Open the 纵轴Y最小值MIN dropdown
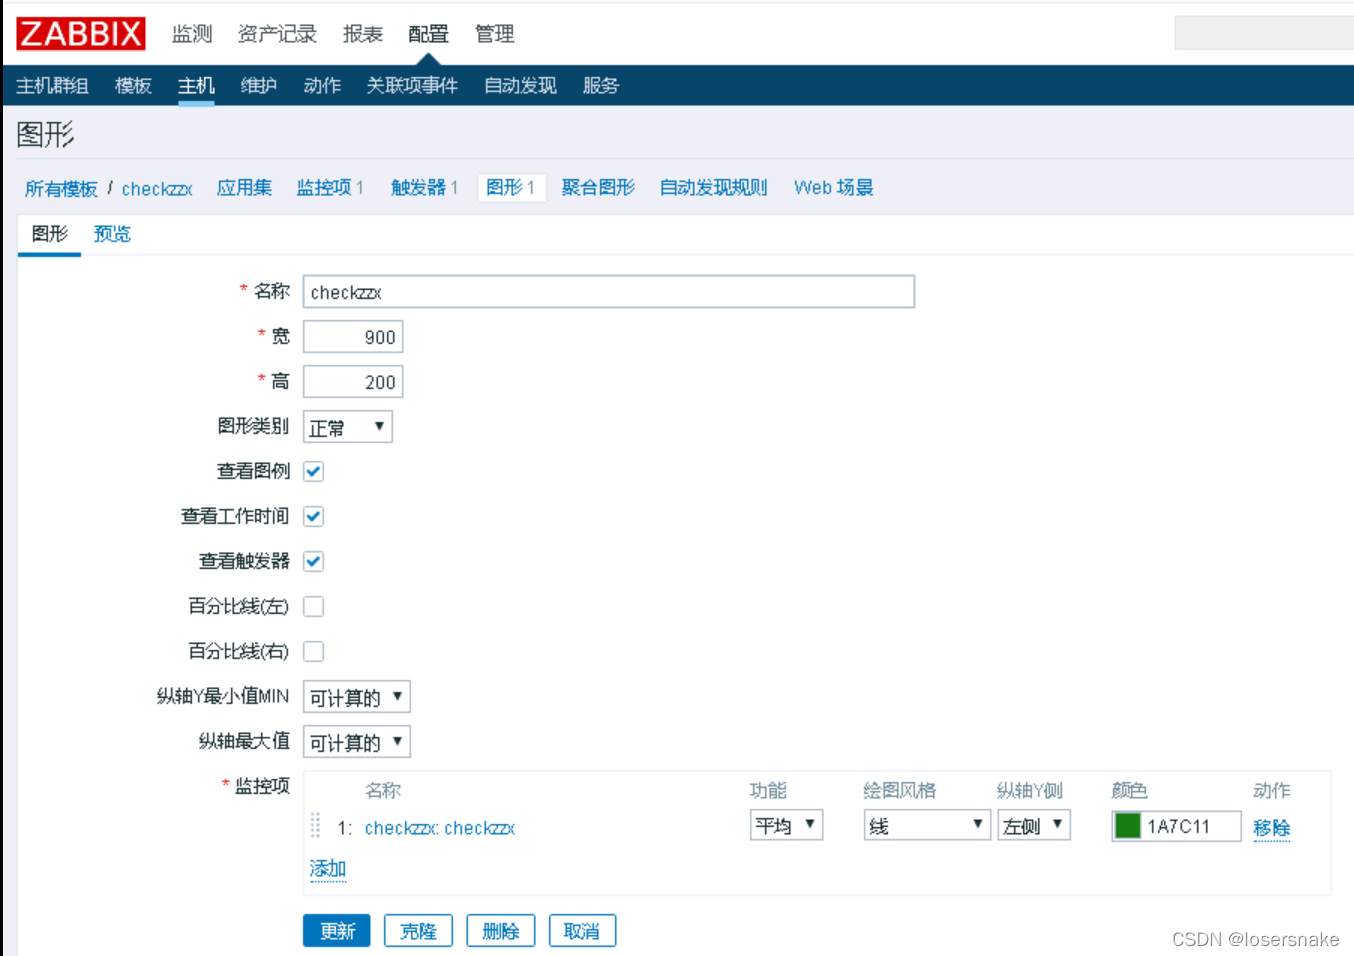 click(356, 697)
